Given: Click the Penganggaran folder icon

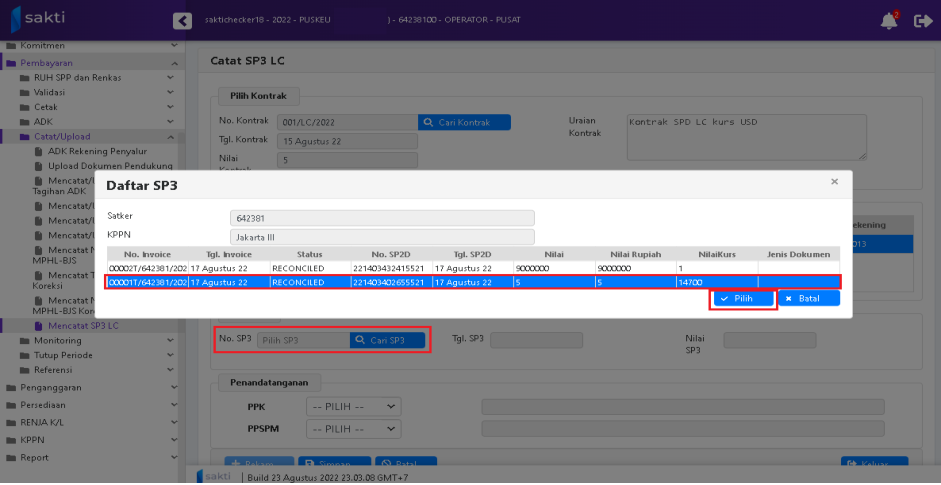Looking at the screenshot, I should tap(11, 387).
